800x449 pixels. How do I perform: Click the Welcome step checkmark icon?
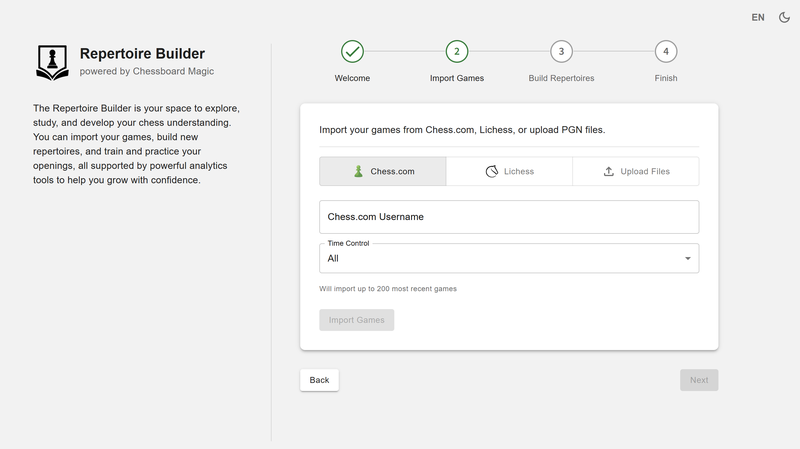click(x=352, y=51)
